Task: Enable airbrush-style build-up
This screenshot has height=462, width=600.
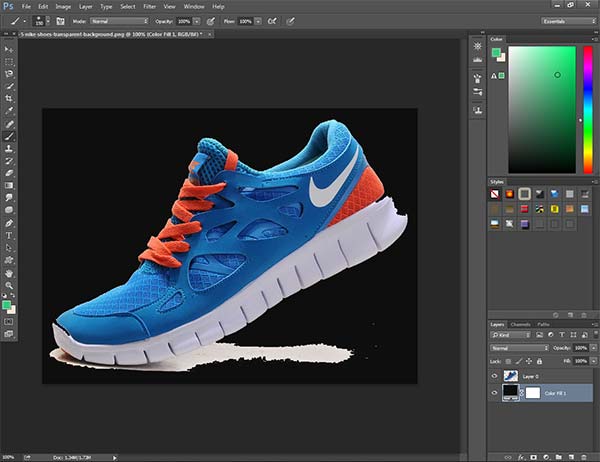Action: [272, 21]
